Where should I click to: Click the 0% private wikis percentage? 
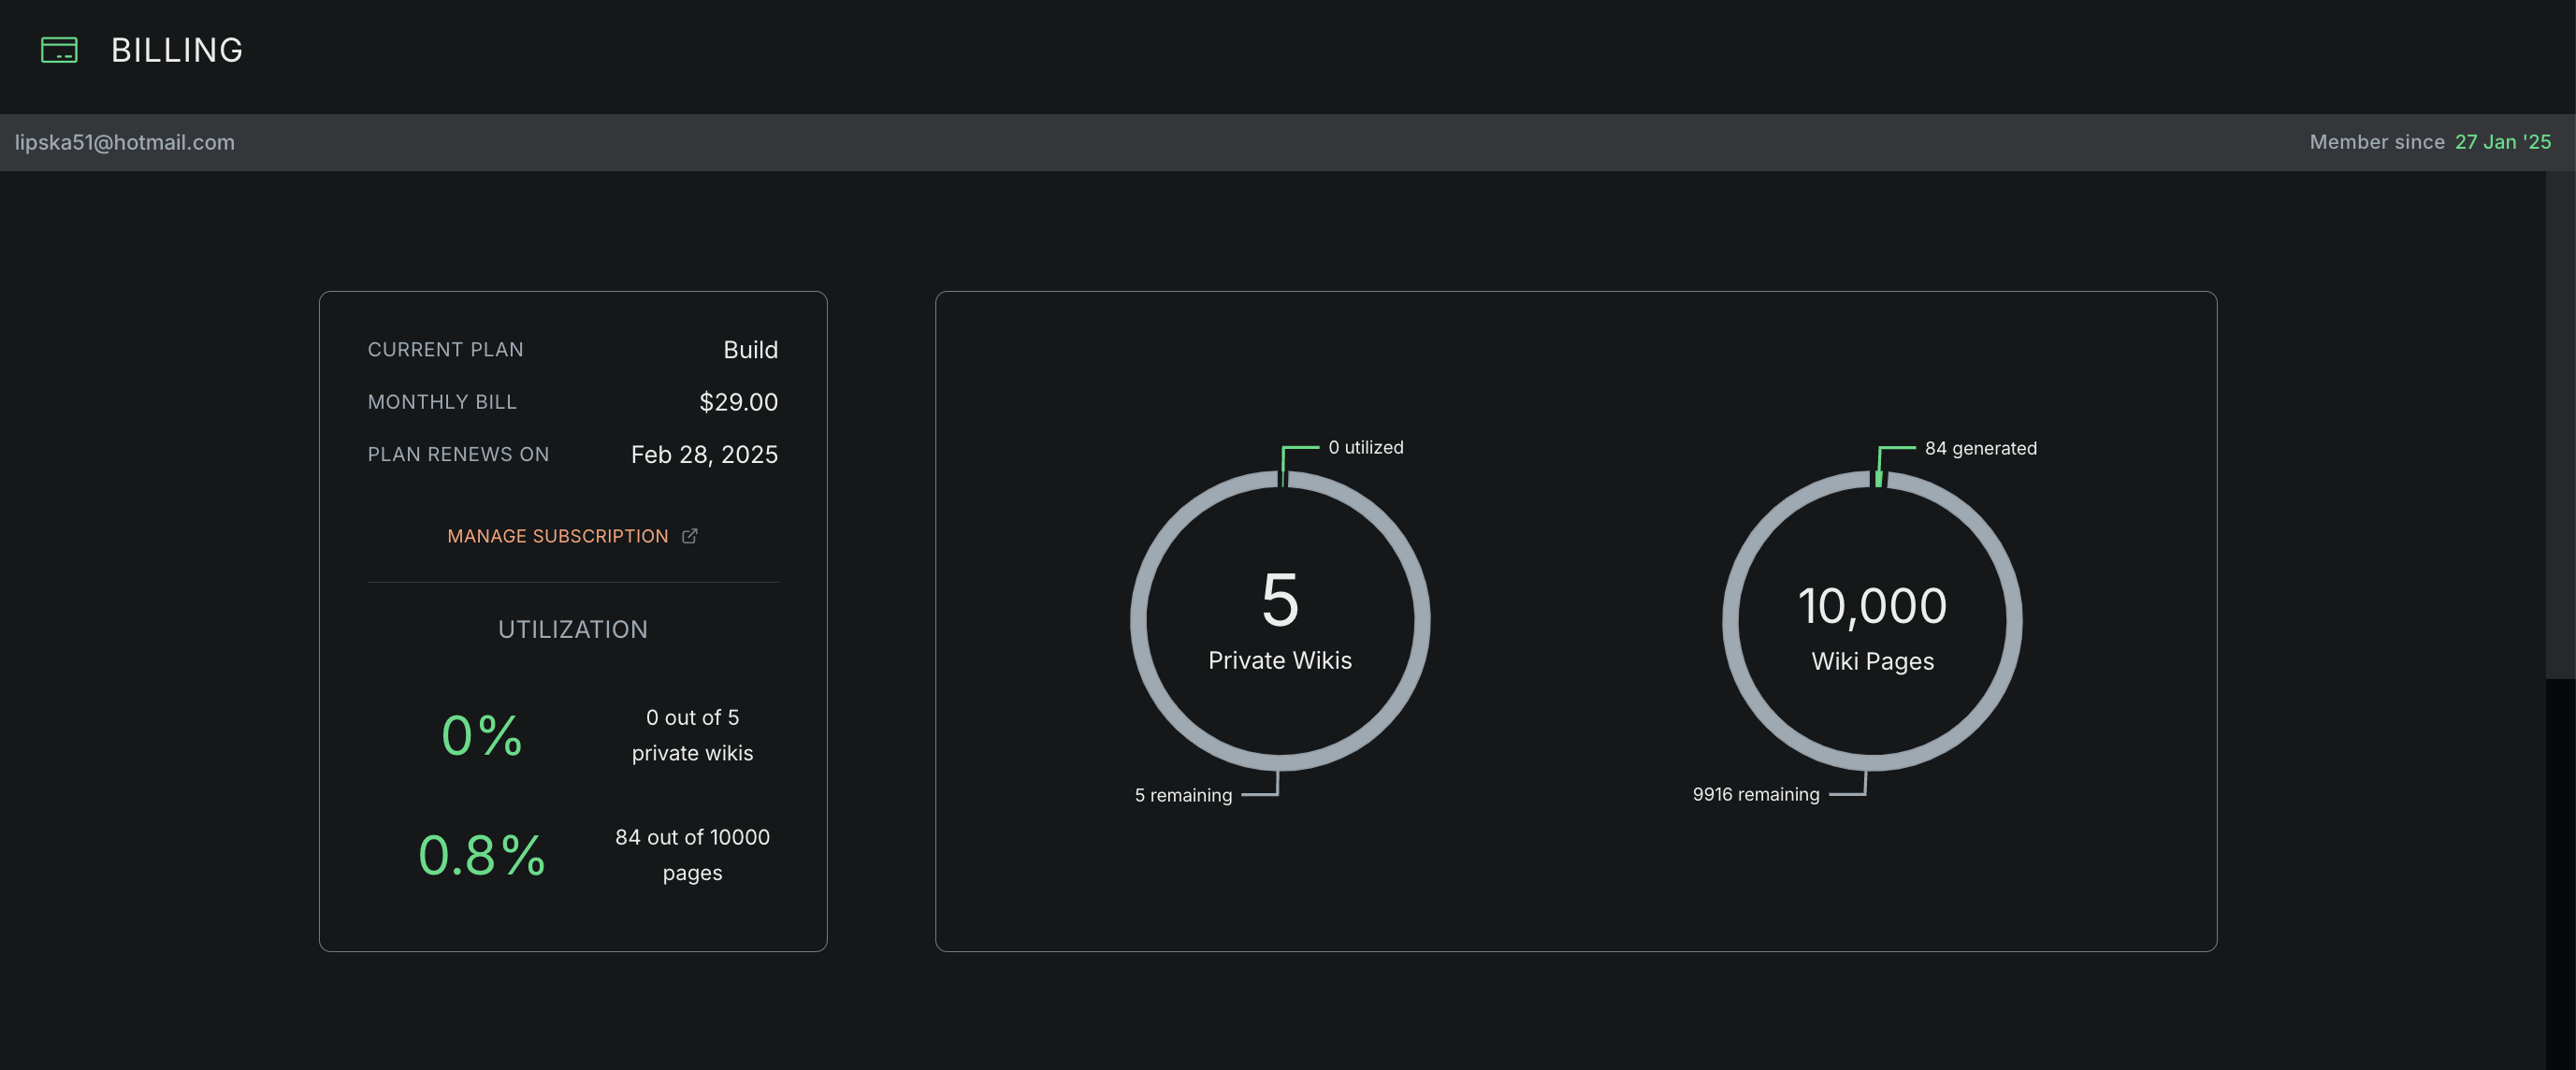click(481, 735)
